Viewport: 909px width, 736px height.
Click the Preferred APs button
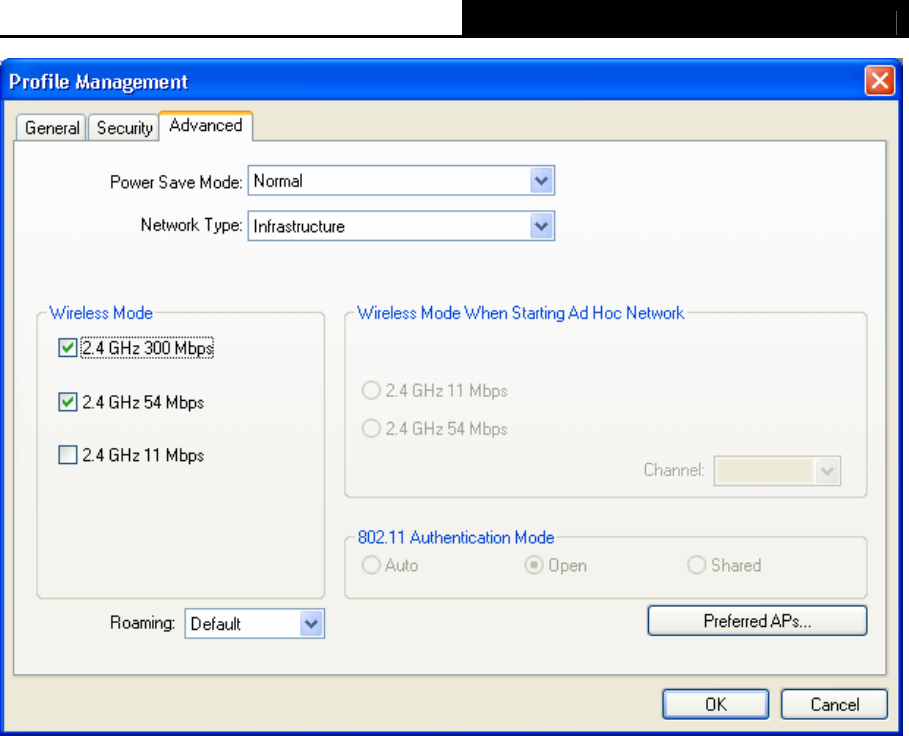(757, 621)
